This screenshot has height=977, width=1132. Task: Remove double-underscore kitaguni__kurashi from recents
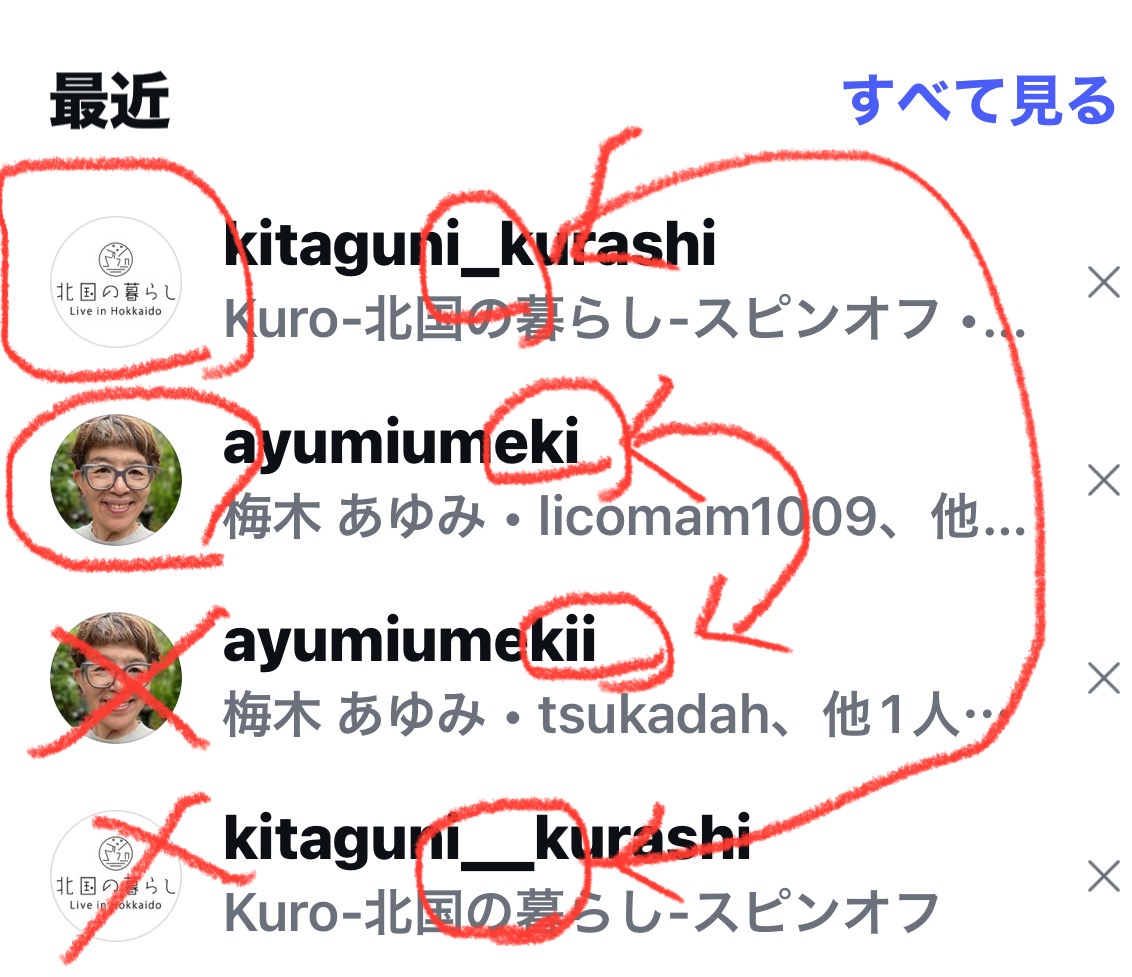click(x=1103, y=877)
